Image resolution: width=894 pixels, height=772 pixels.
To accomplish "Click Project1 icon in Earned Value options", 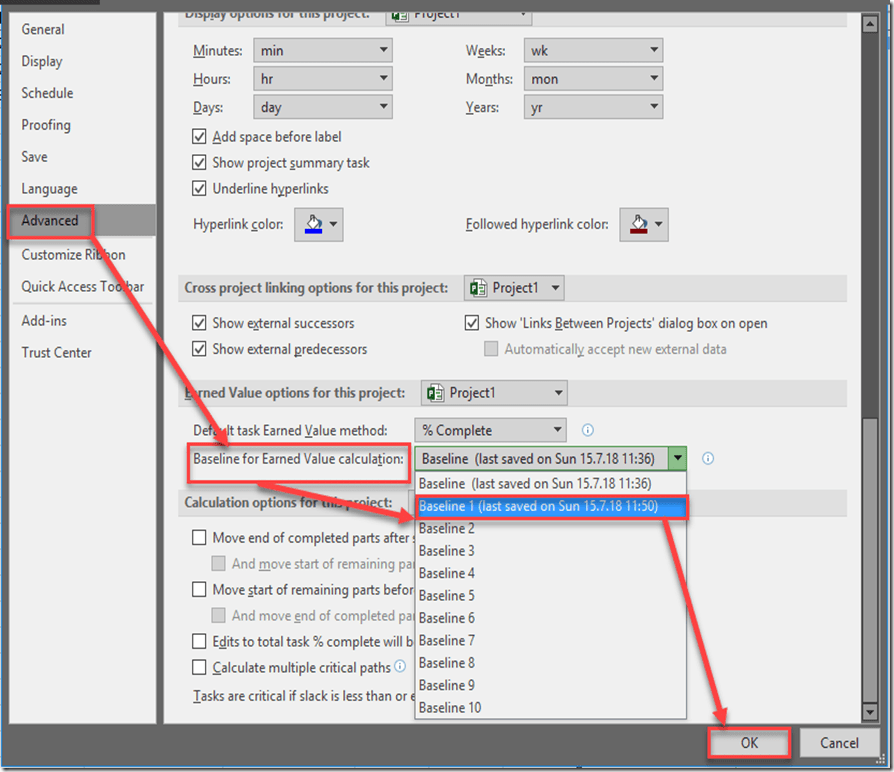I will click(436, 393).
